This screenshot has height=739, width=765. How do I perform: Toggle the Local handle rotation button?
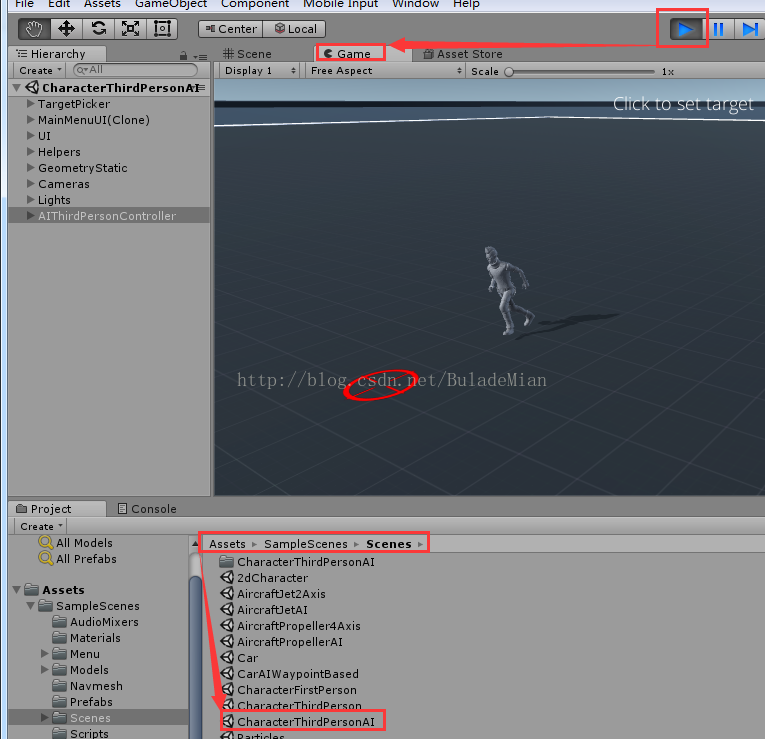(295, 29)
